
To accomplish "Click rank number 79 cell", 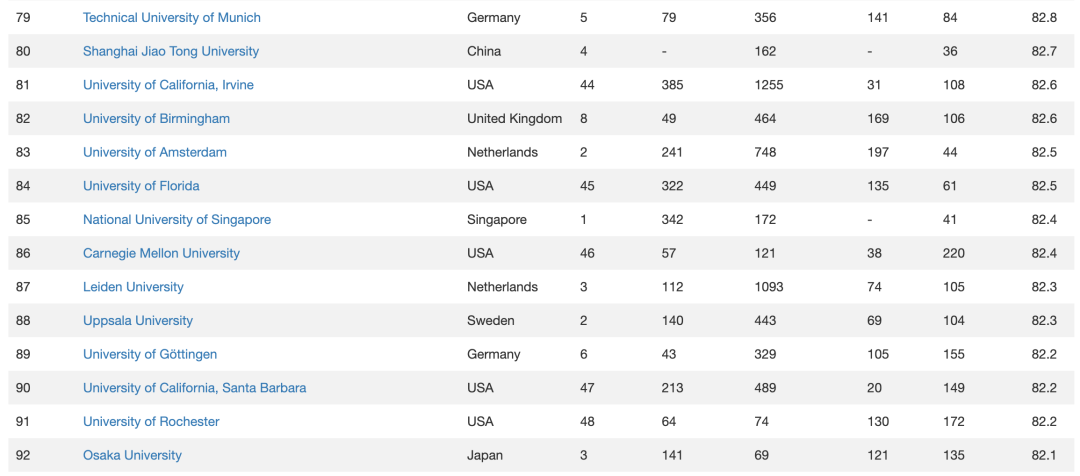I will click(x=23, y=18).
